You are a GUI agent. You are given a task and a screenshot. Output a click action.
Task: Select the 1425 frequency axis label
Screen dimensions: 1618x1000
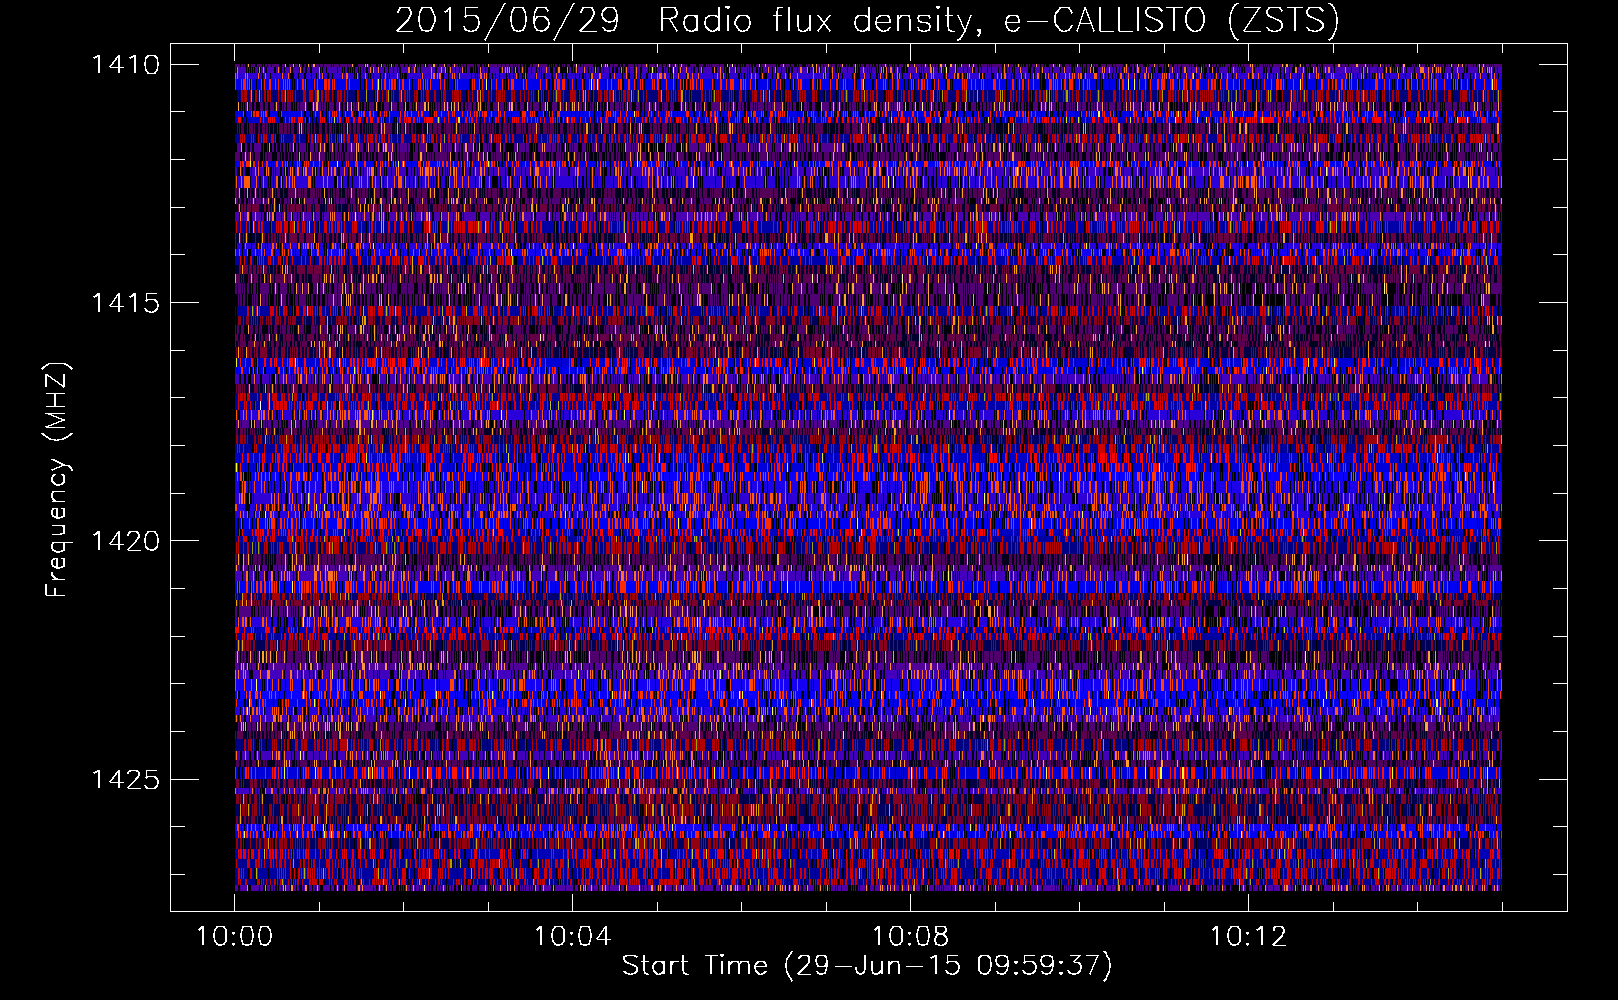[x=124, y=779]
